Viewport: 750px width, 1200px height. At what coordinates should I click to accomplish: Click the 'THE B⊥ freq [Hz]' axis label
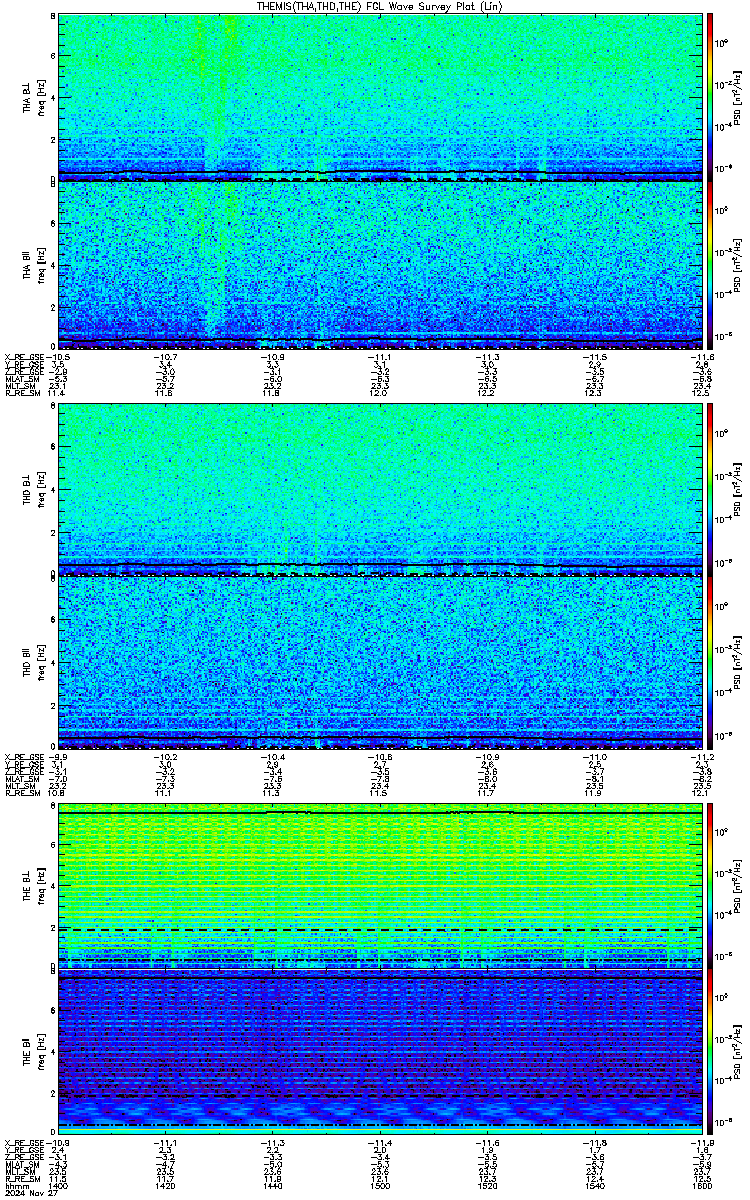(34, 887)
